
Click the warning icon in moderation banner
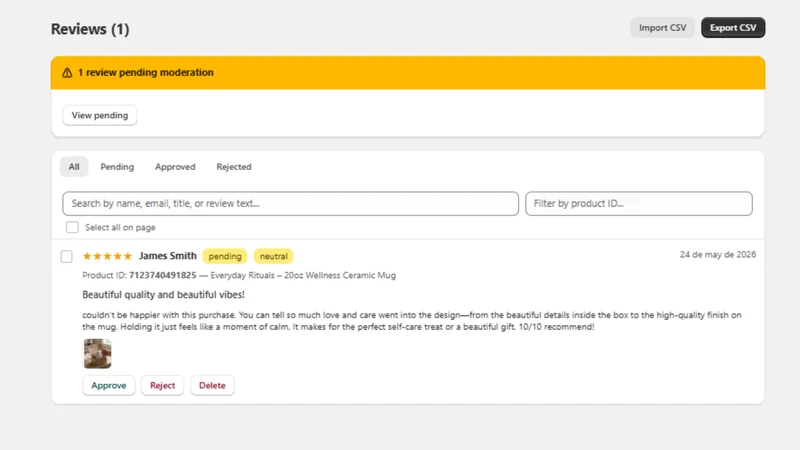(x=67, y=72)
